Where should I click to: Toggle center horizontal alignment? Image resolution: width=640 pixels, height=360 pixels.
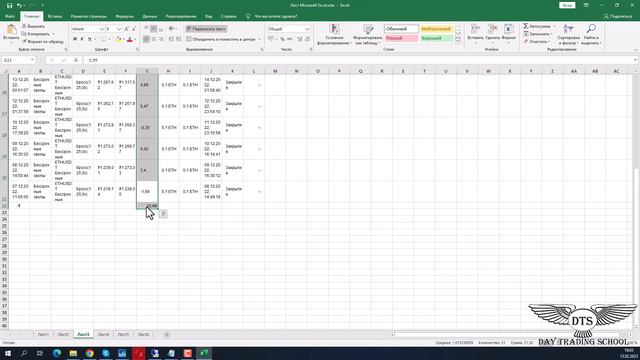click(153, 39)
